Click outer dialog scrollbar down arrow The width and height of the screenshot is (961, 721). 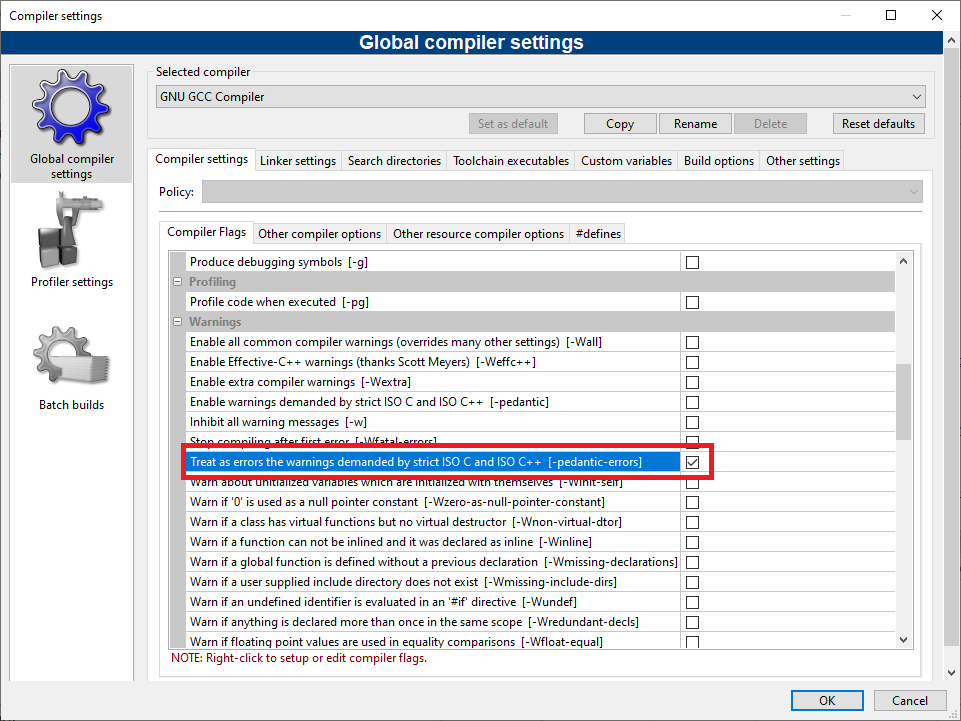[951, 672]
